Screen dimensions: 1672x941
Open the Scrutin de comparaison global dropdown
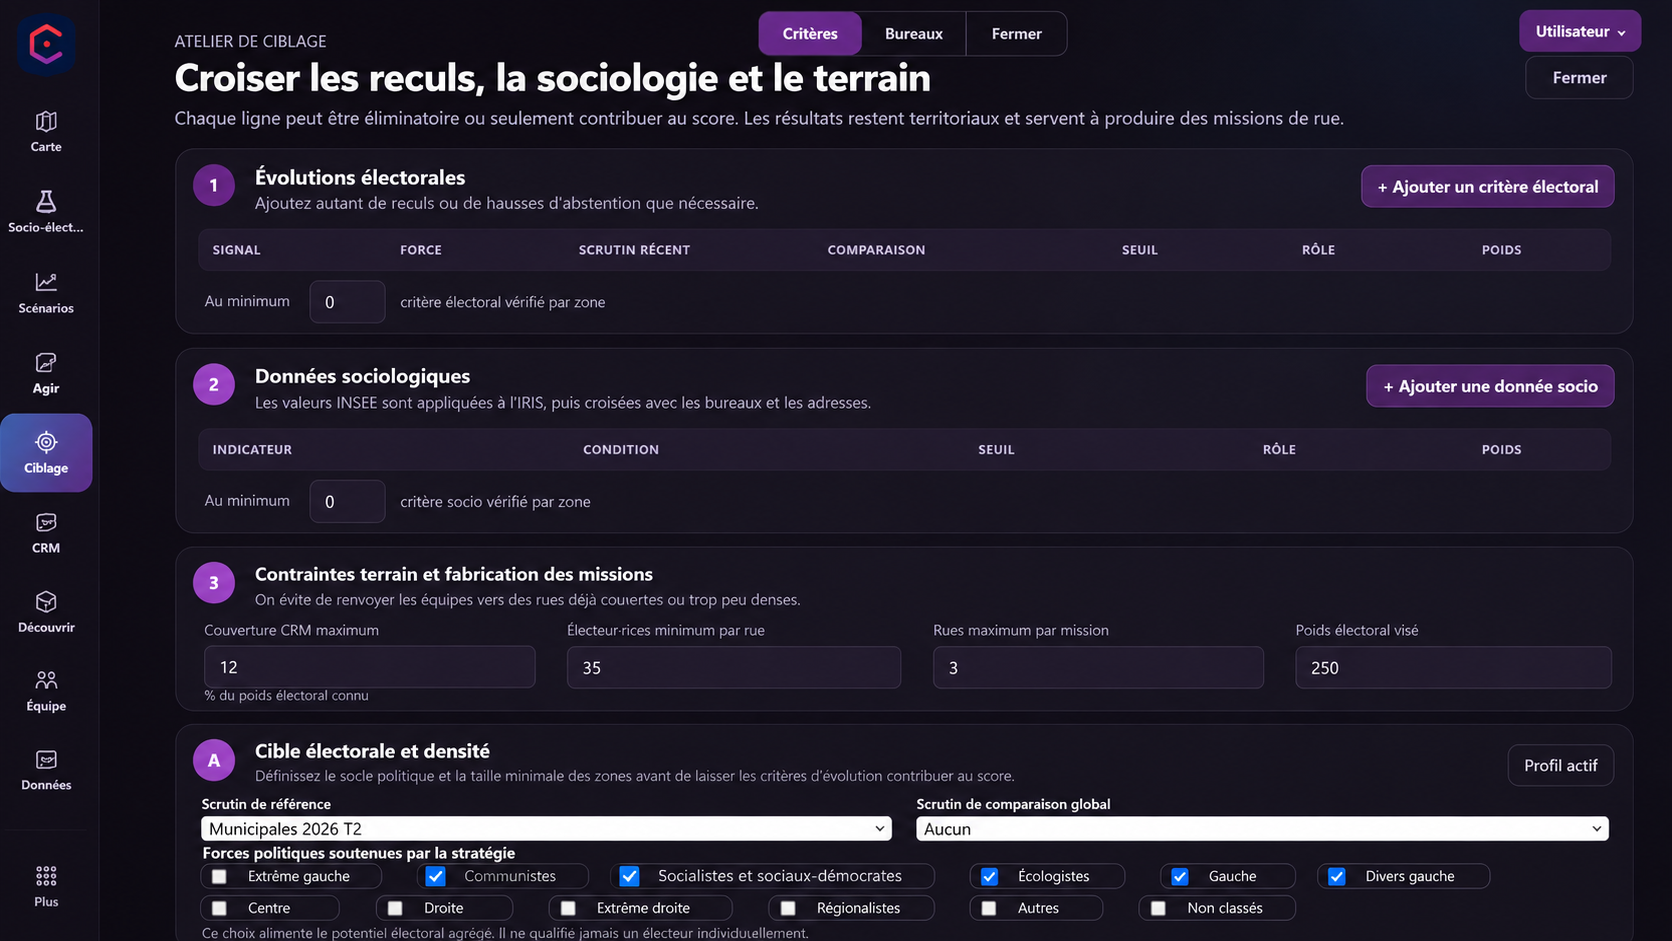(x=1262, y=829)
